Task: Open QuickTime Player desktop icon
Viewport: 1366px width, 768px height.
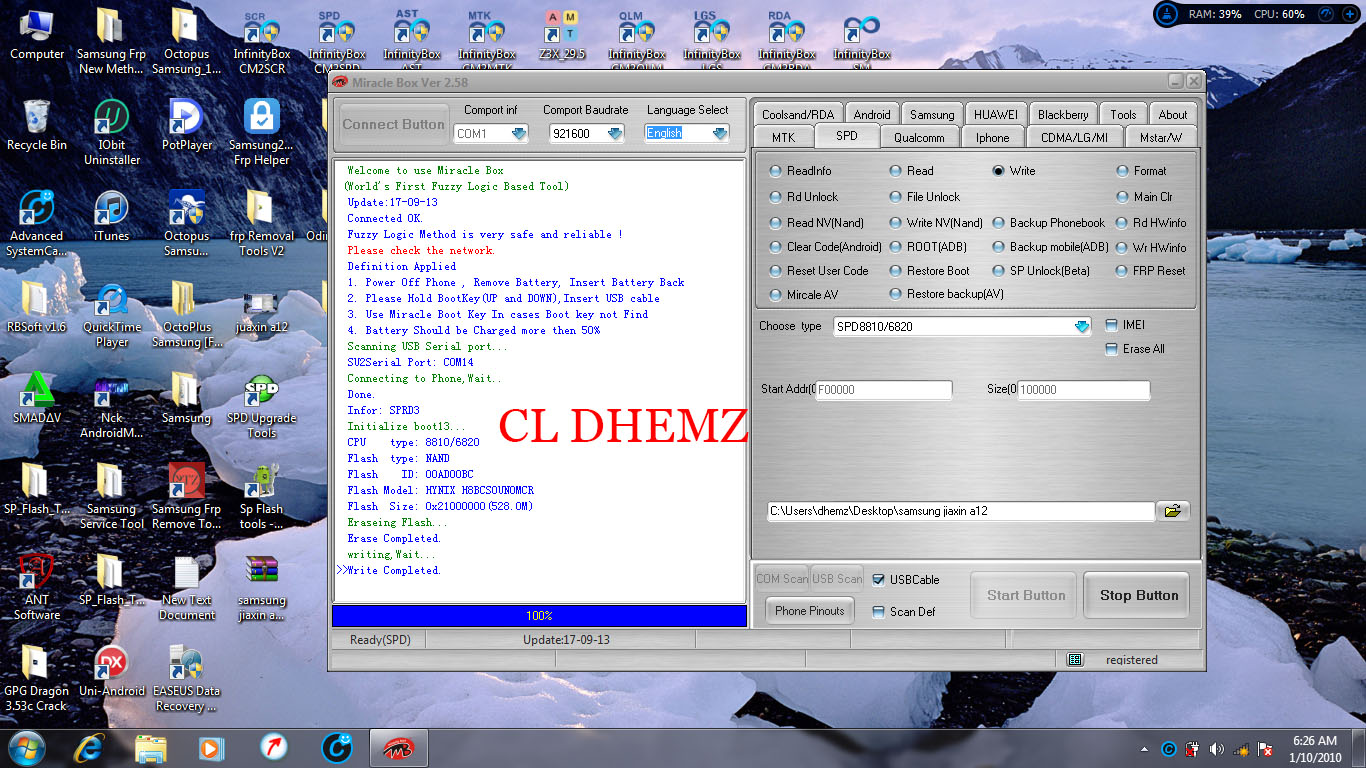Action: click(111, 314)
